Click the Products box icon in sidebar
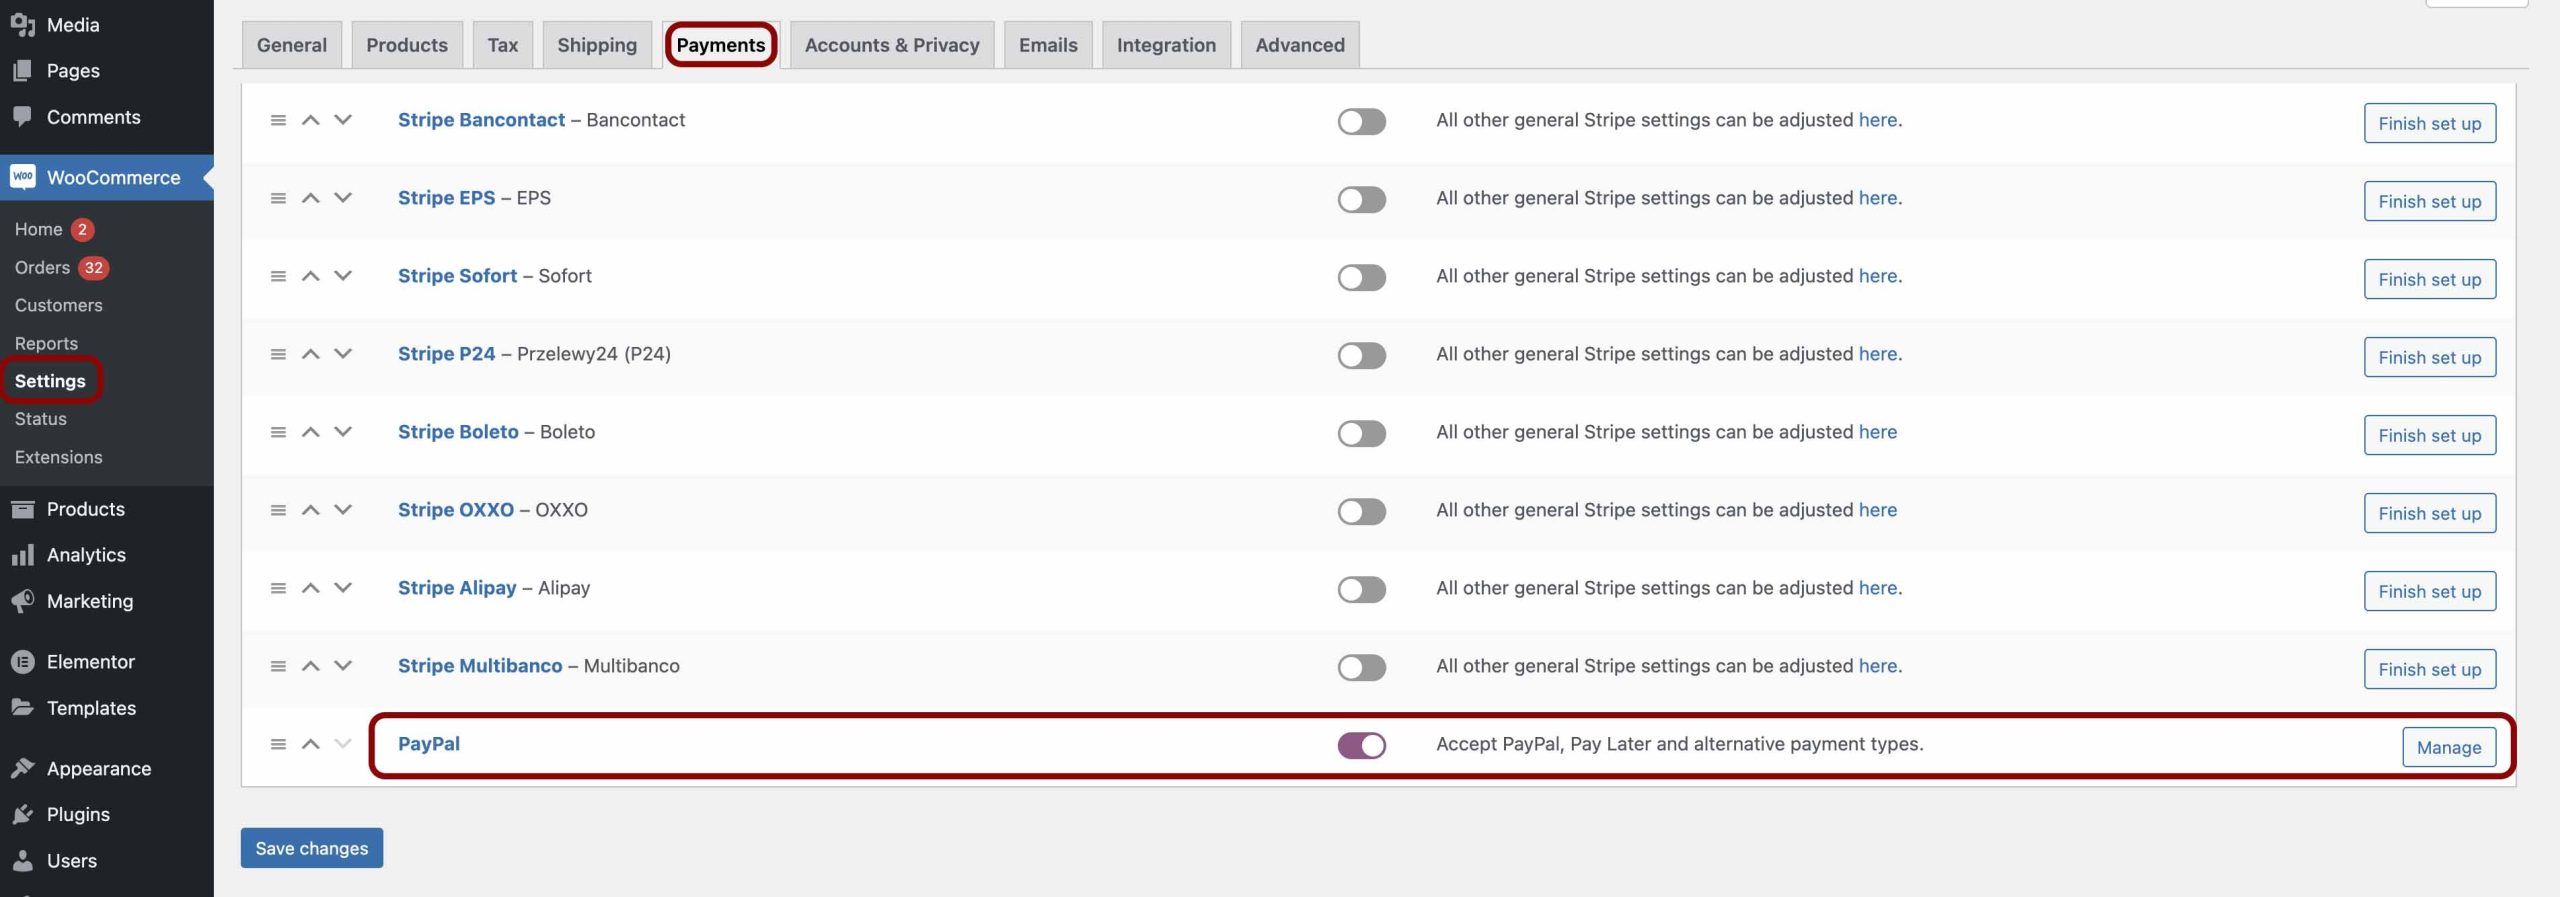The width and height of the screenshot is (2560, 897). pos(22,509)
